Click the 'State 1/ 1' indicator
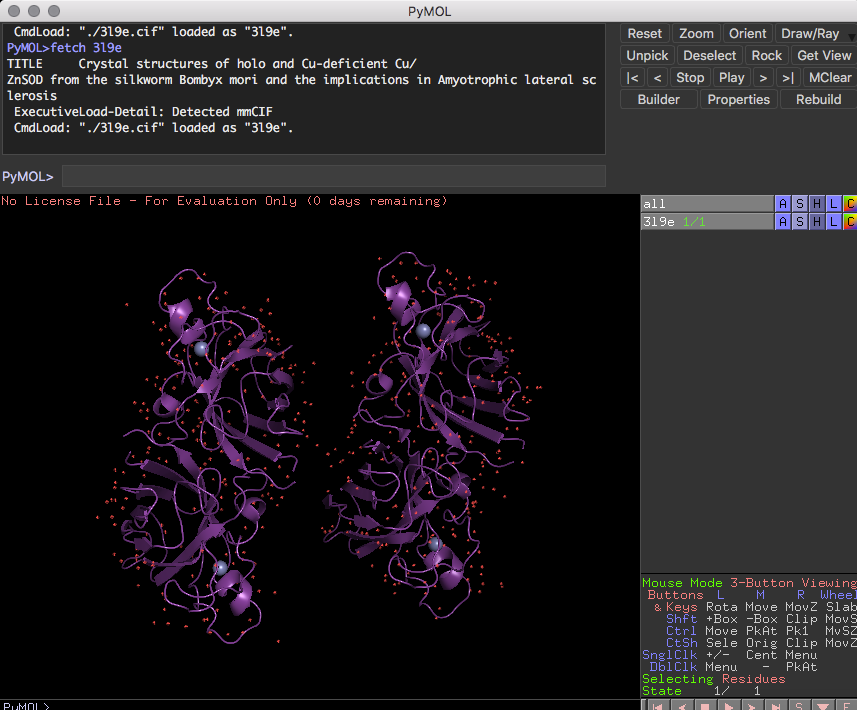The height and width of the screenshot is (710, 857). 700,691
